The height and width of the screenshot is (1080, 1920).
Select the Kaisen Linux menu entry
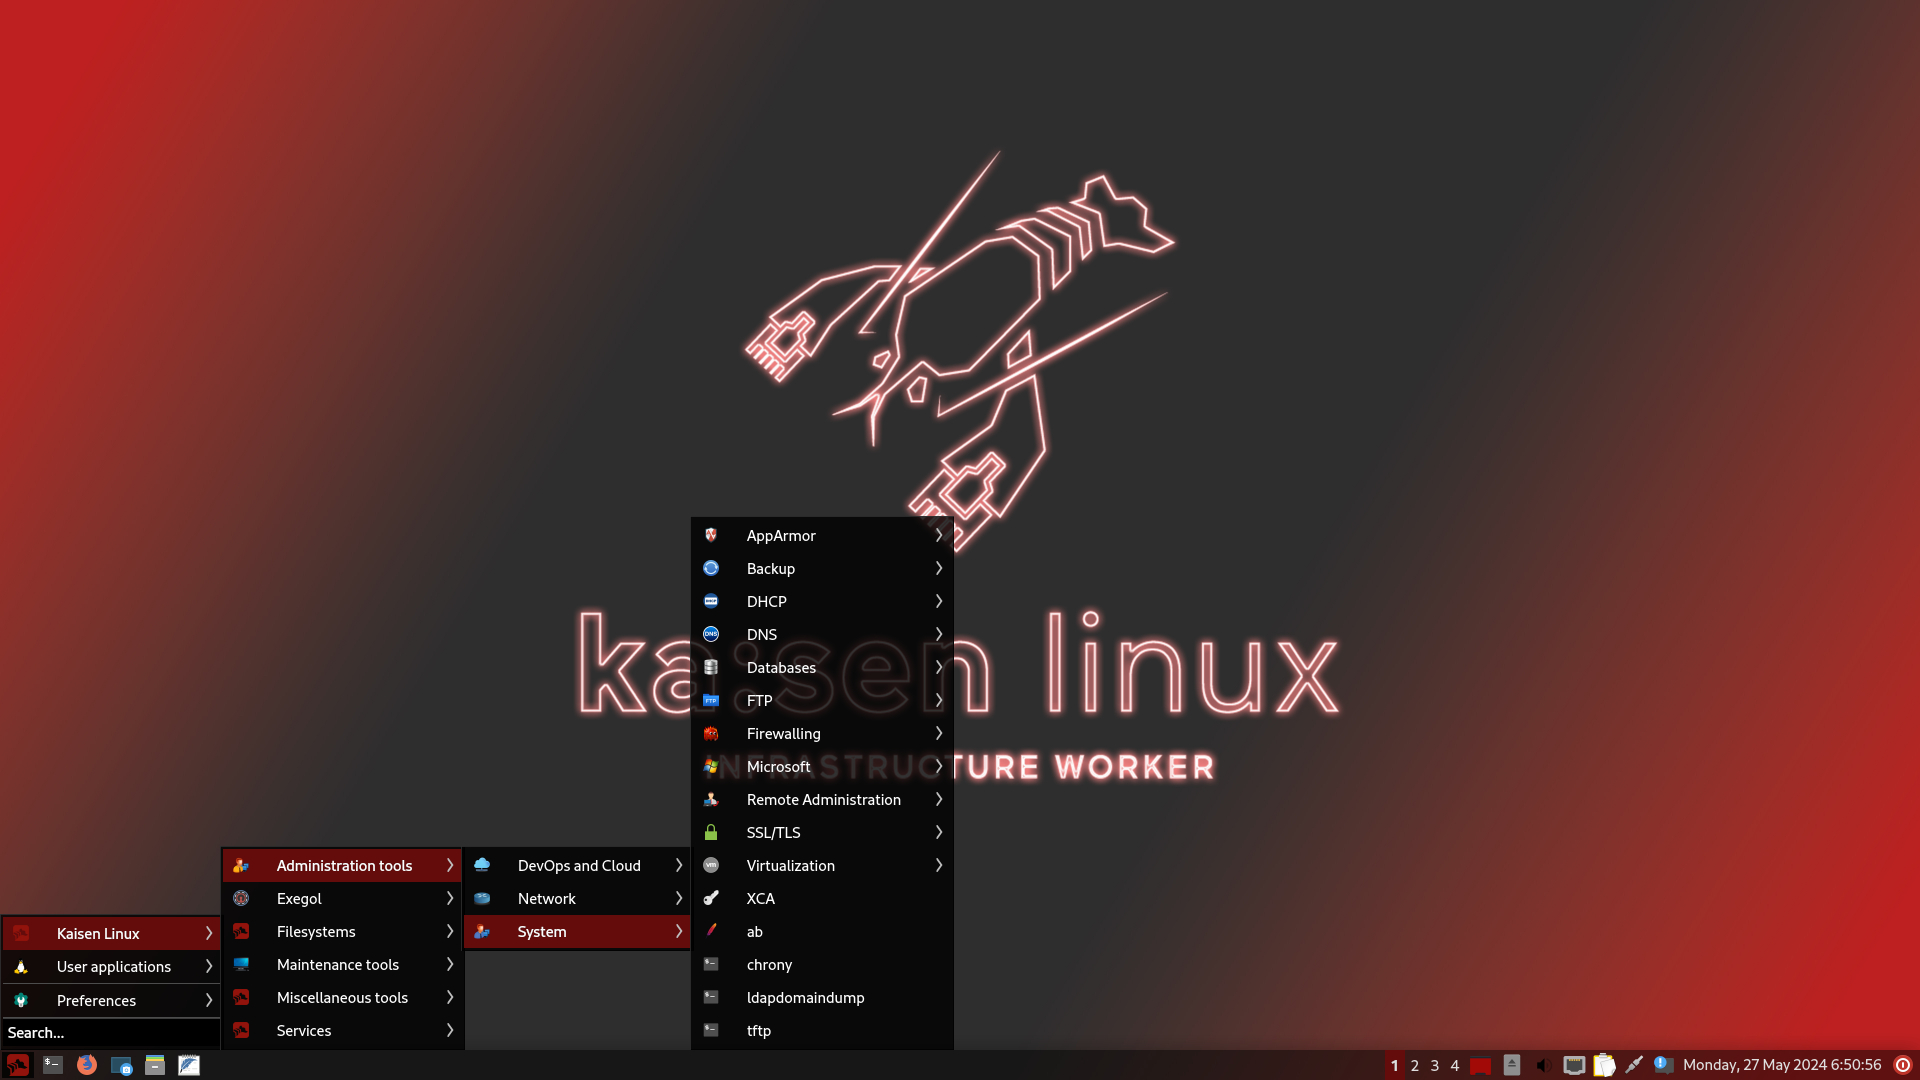pyautogui.click(x=111, y=933)
